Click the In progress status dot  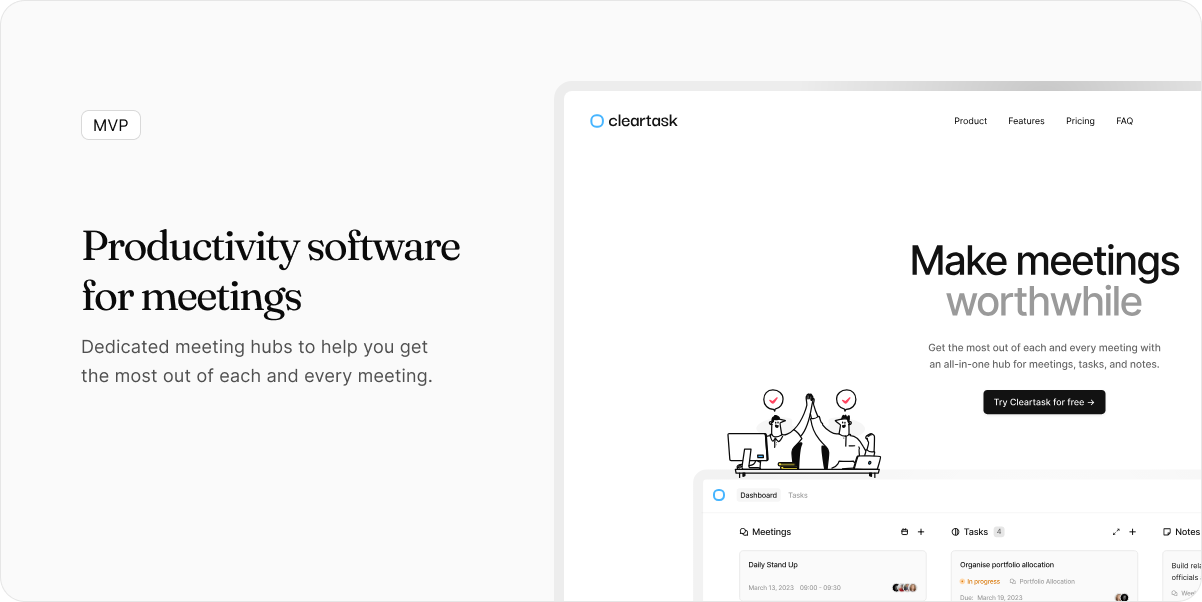tap(963, 581)
